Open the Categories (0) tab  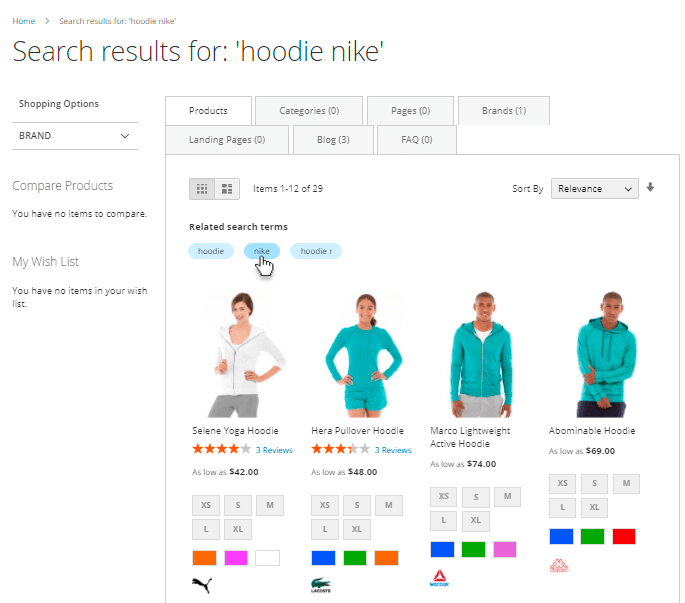309,111
